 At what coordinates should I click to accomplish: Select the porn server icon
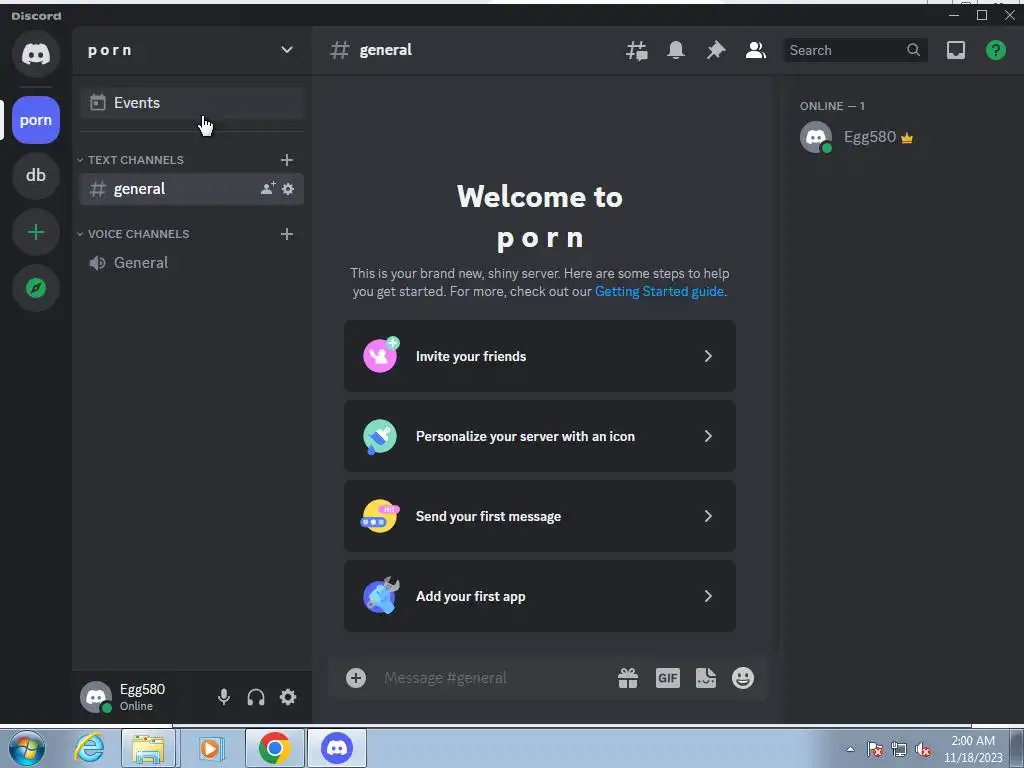36,120
